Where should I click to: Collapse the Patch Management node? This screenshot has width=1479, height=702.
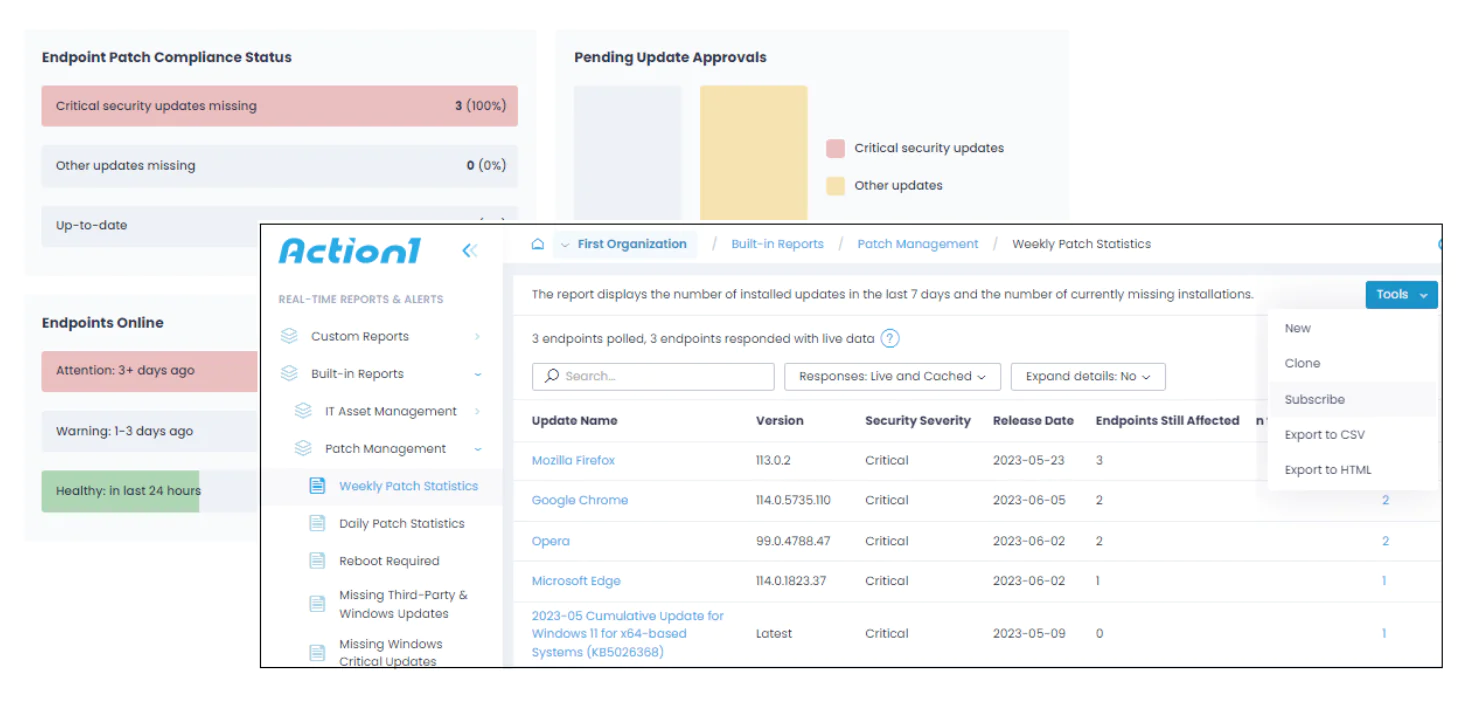(x=477, y=449)
